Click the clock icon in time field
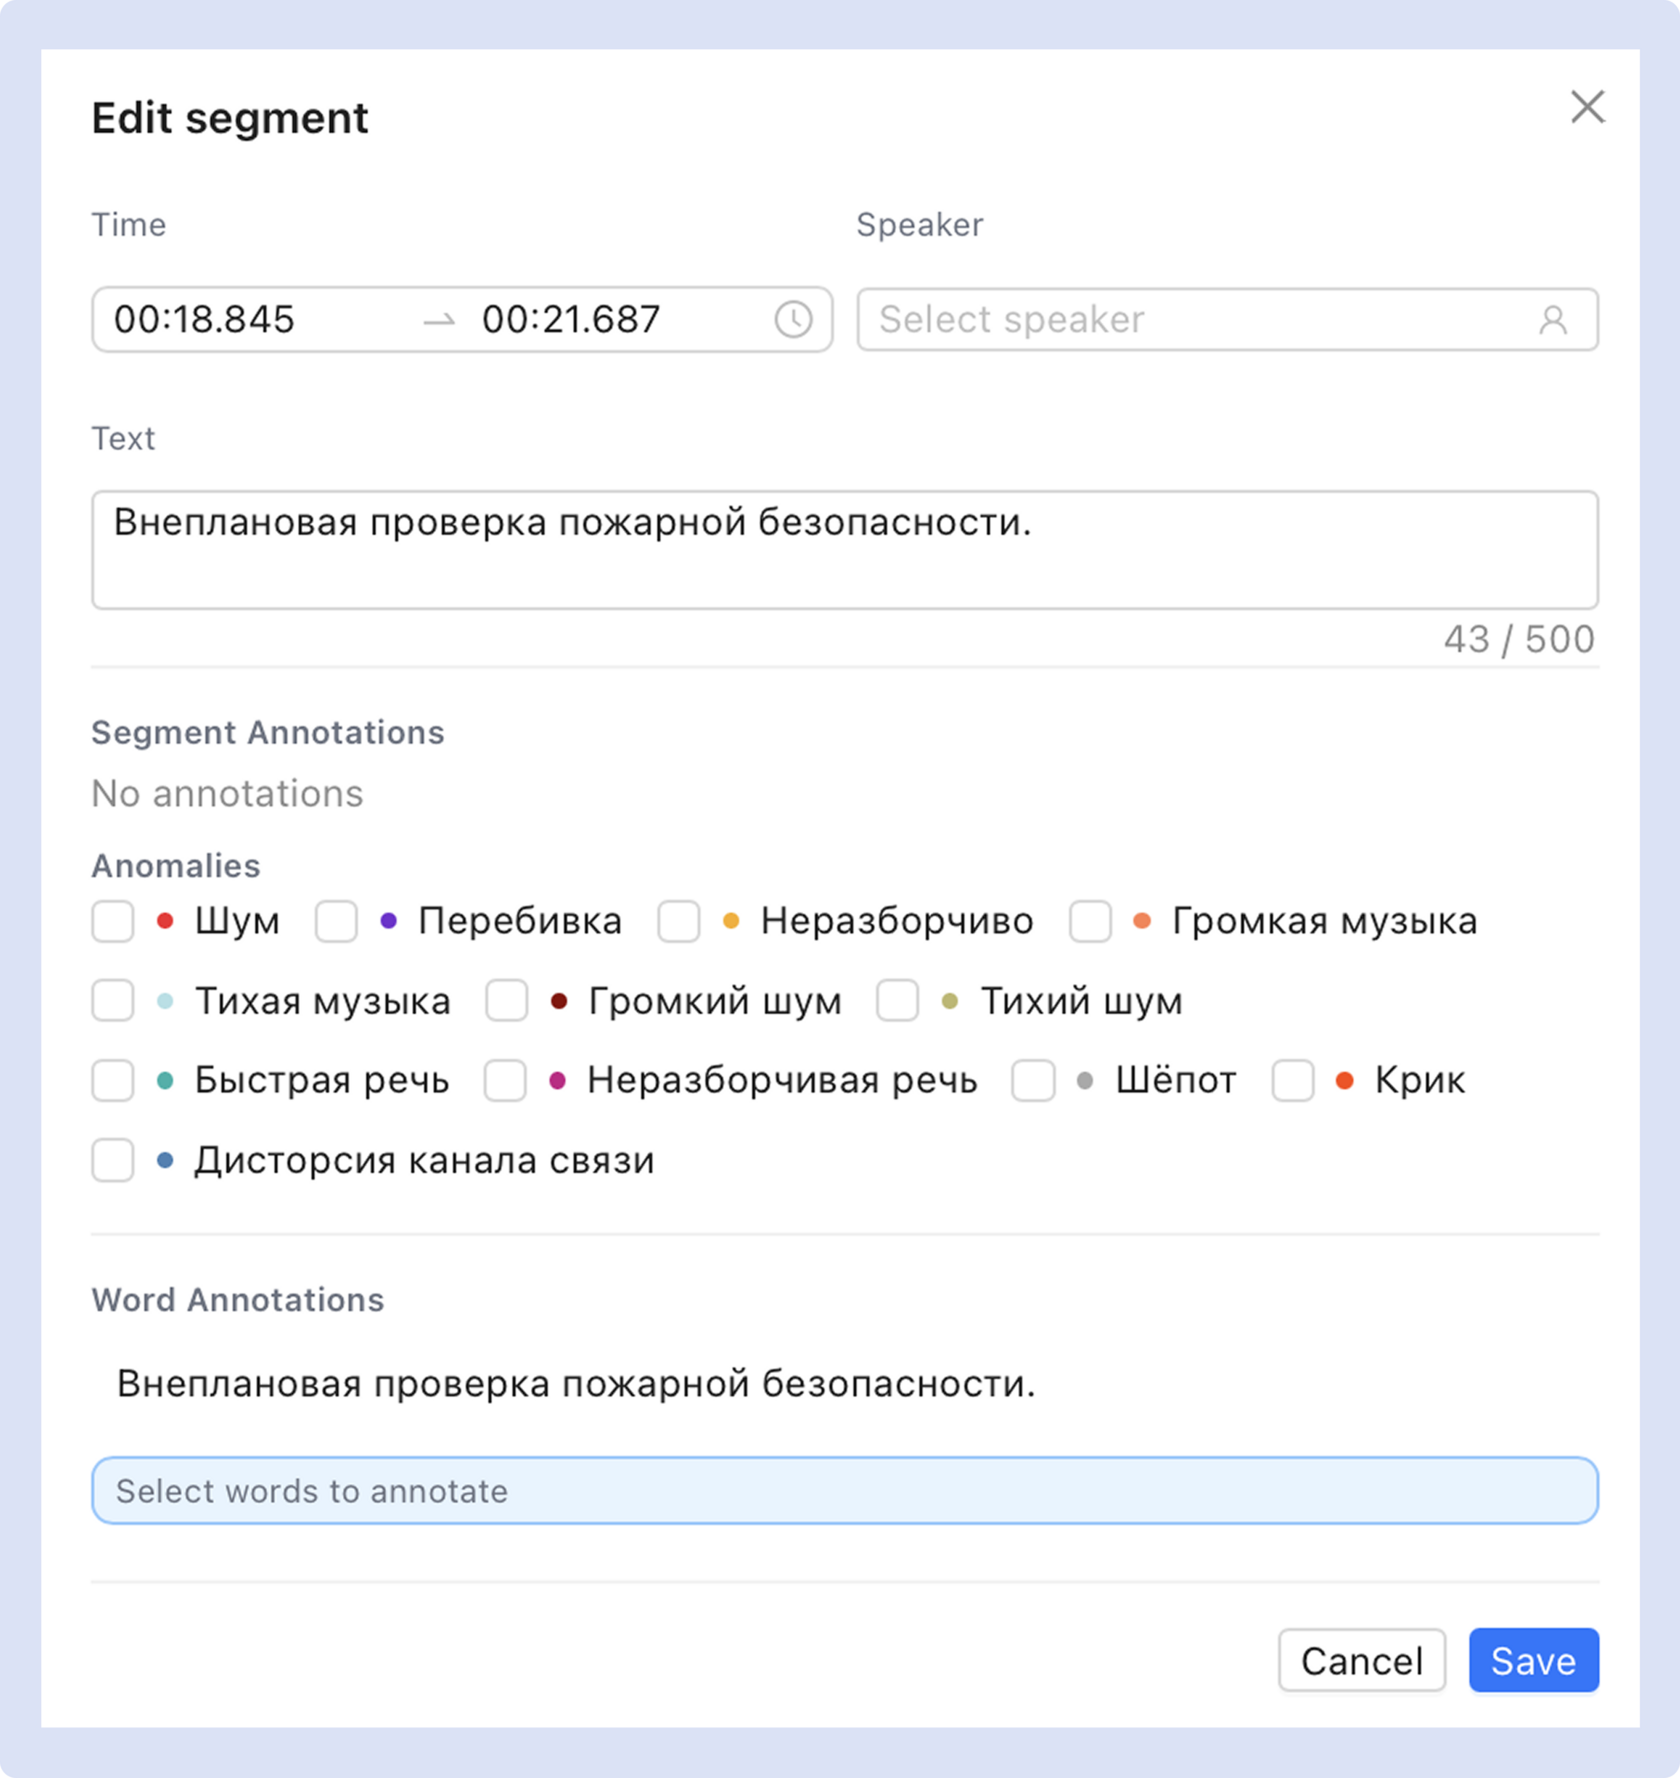 click(793, 320)
